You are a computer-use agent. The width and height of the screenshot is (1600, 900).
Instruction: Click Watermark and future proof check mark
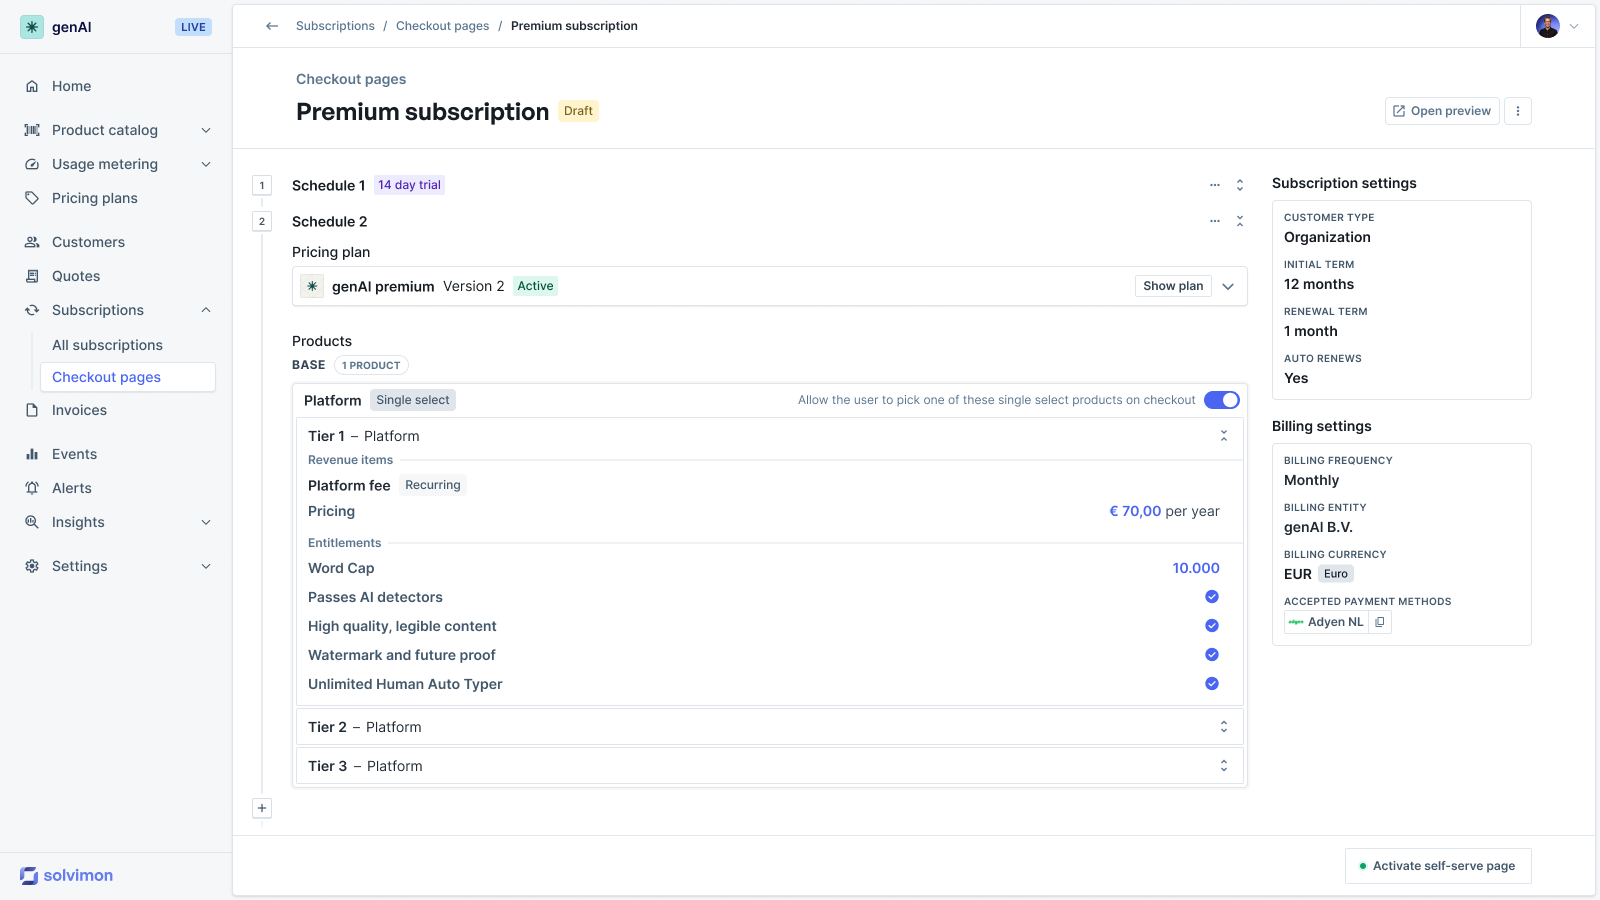(1212, 655)
